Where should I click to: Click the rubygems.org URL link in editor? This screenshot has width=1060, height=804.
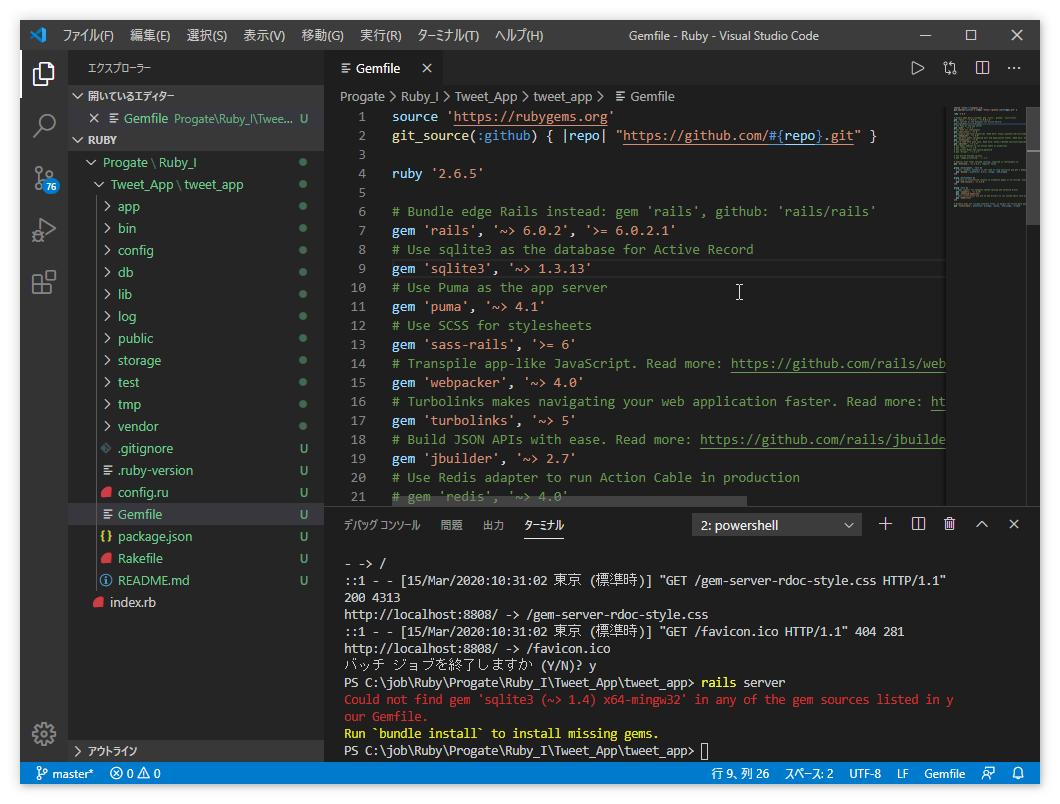tap(529, 116)
